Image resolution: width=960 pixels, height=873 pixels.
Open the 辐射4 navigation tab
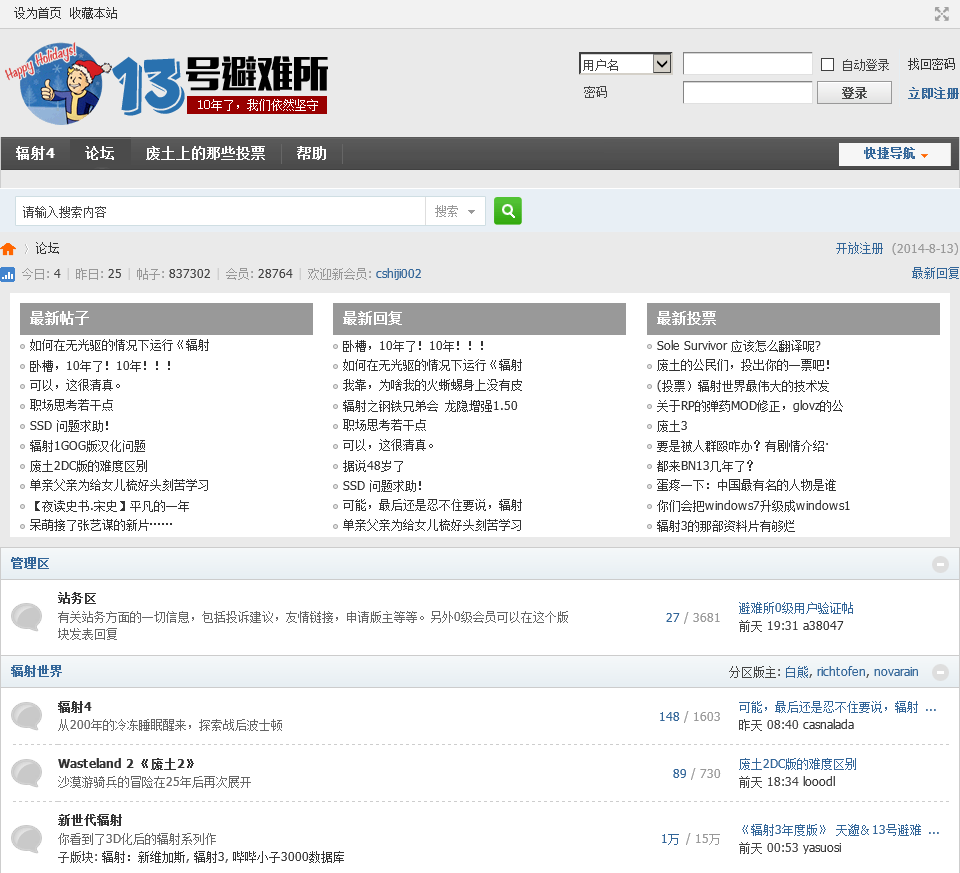[35, 153]
